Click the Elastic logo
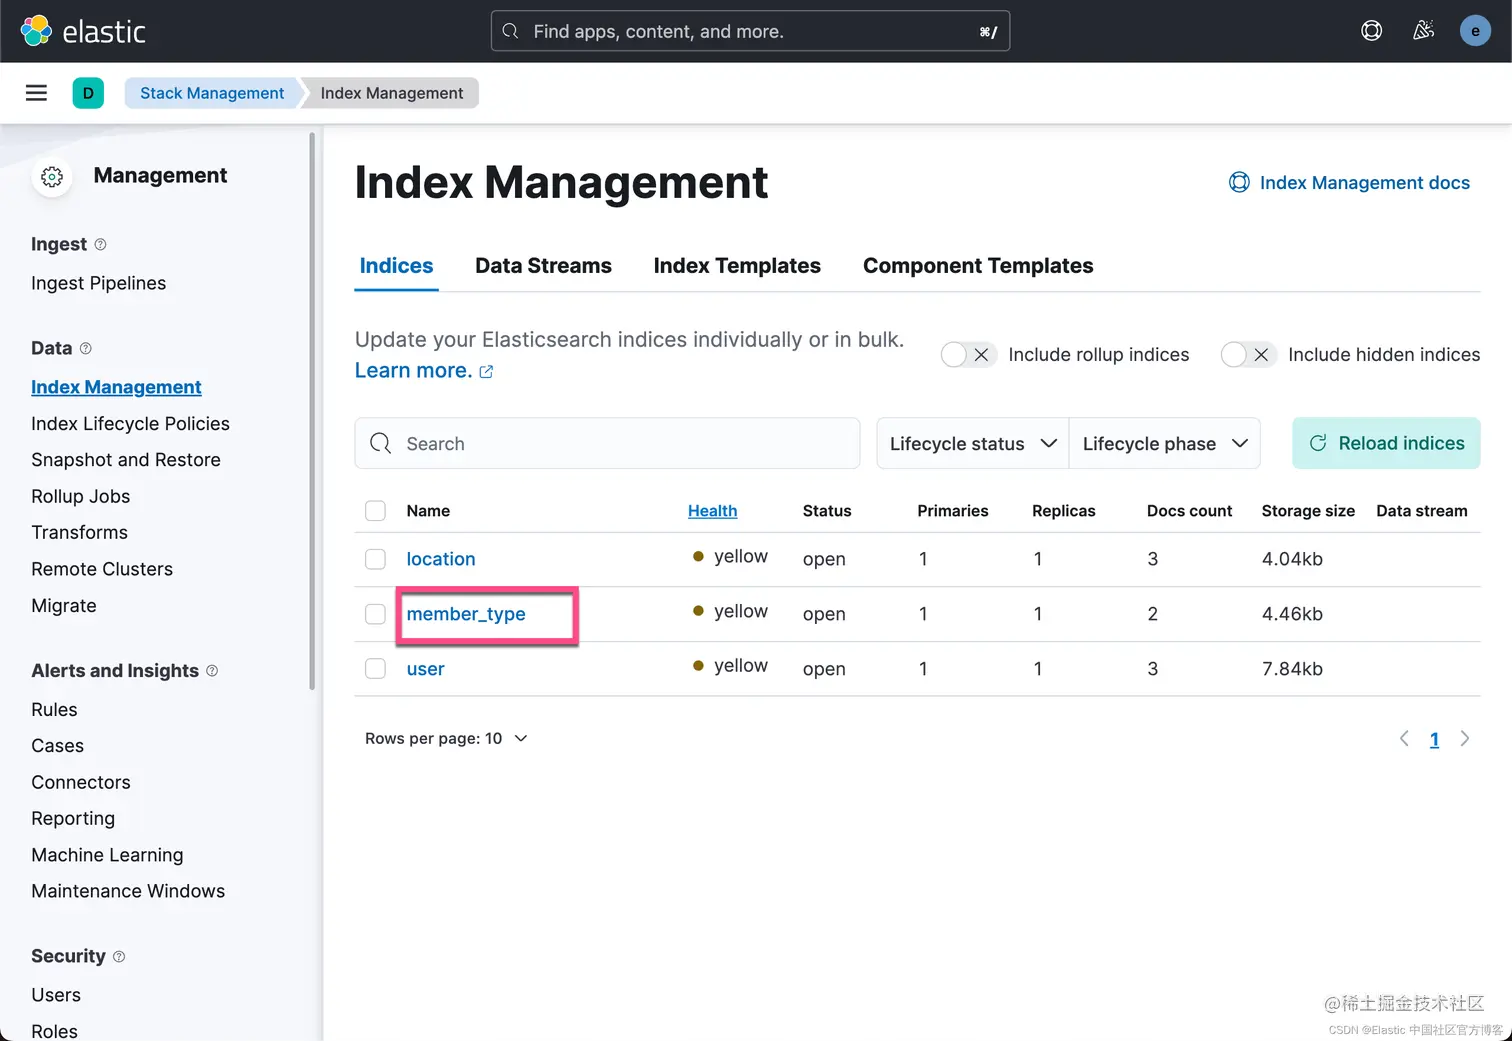The image size is (1512, 1041). pyautogui.click(x=83, y=31)
